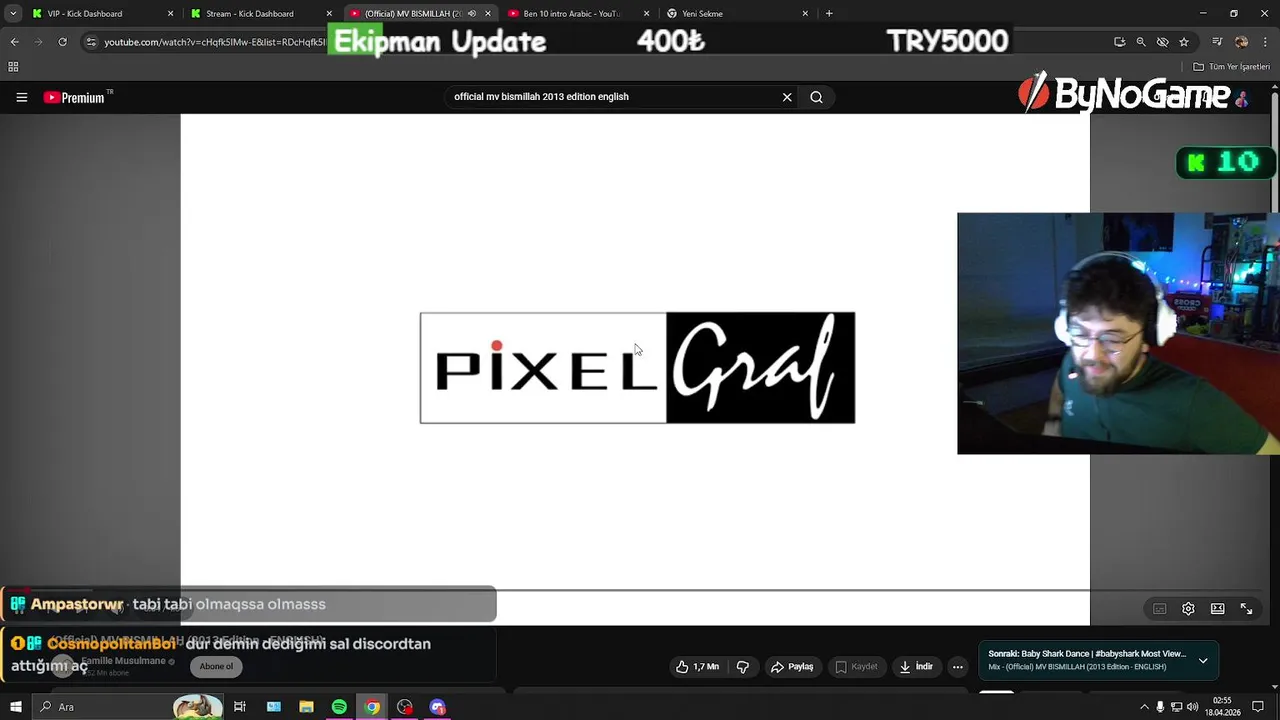Open the Chrome zoom magnifier icon
1280x720 pixels.
[1141, 42]
